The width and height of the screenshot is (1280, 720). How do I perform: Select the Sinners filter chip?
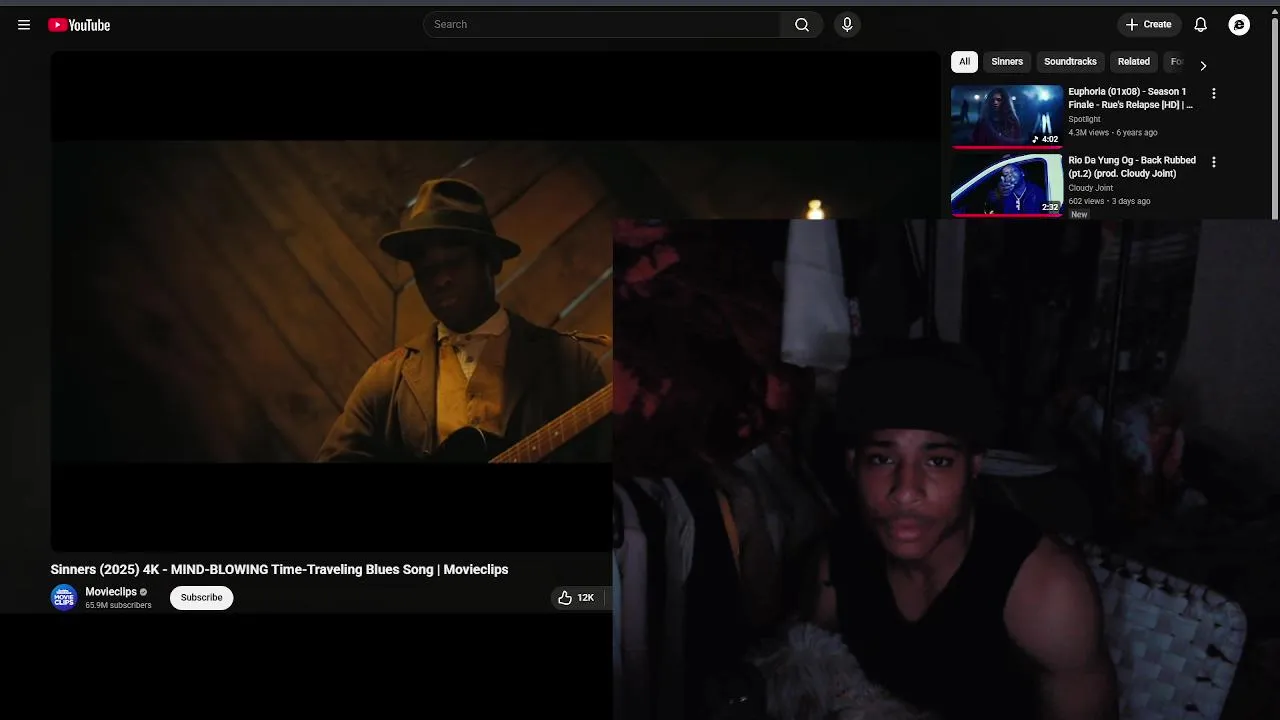click(x=1007, y=61)
